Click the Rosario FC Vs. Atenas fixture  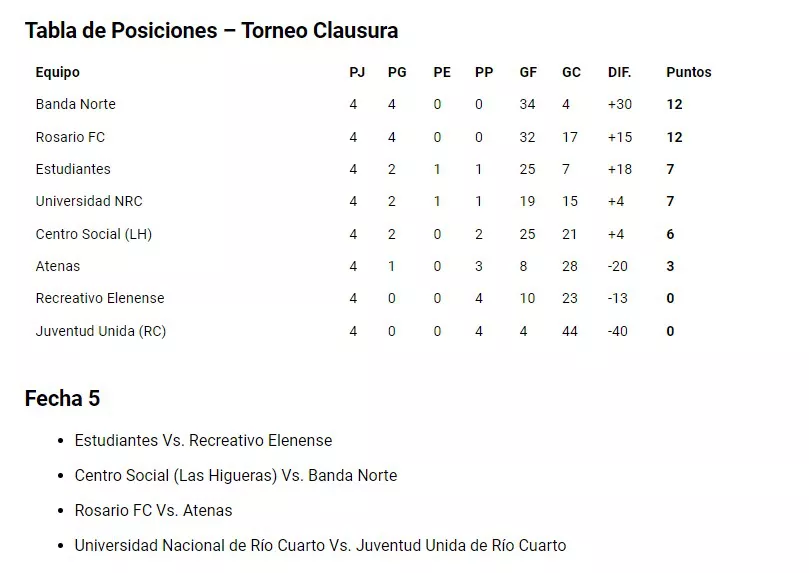tap(153, 510)
